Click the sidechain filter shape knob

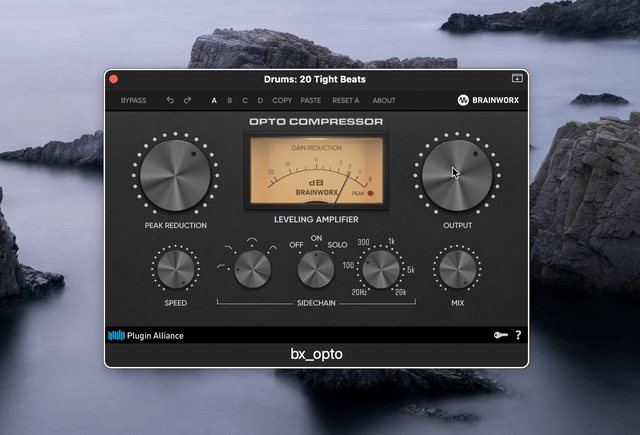tap(252, 269)
